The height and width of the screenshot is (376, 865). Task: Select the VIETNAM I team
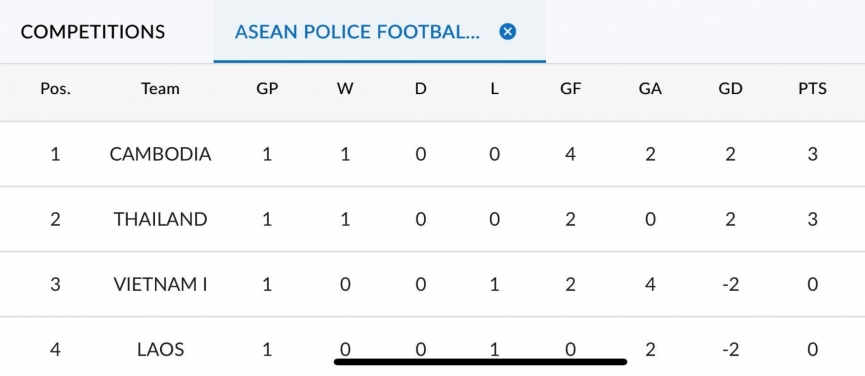pyautogui.click(x=161, y=284)
